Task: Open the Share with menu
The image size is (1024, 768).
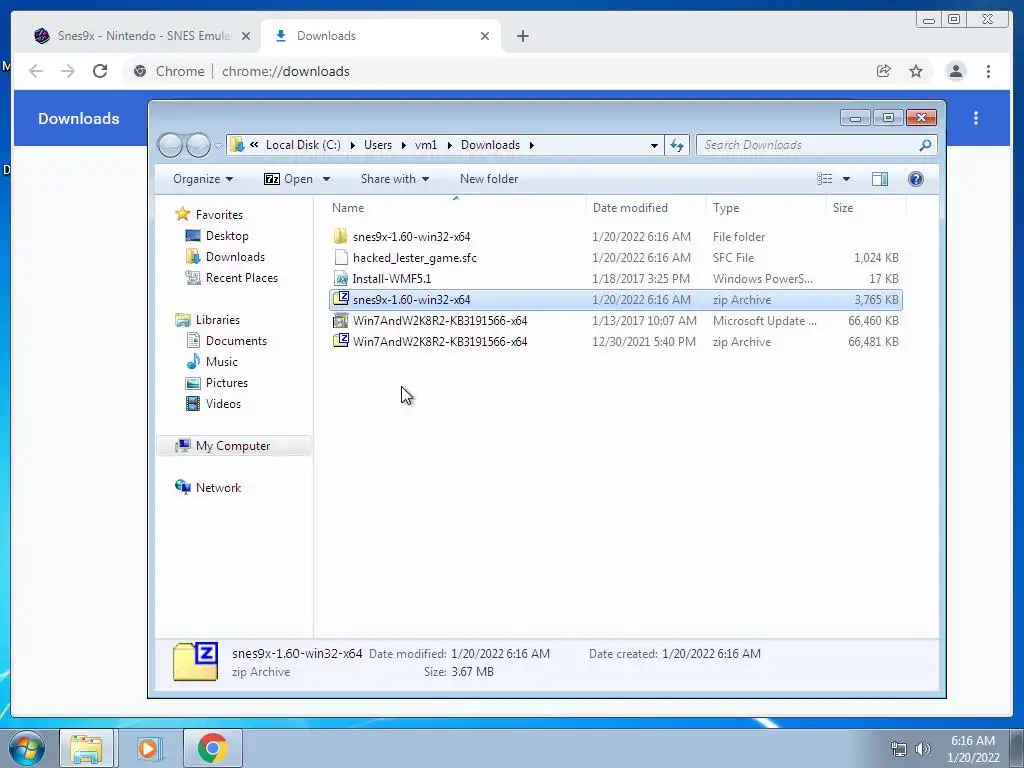Action: click(x=394, y=179)
